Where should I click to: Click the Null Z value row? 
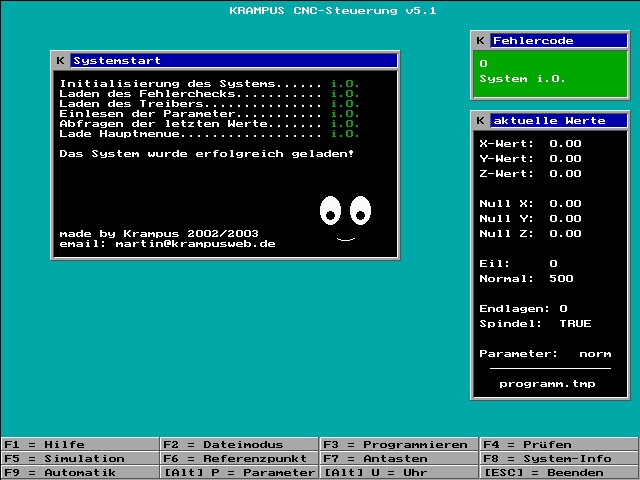pyautogui.click(x=530, y=234)
